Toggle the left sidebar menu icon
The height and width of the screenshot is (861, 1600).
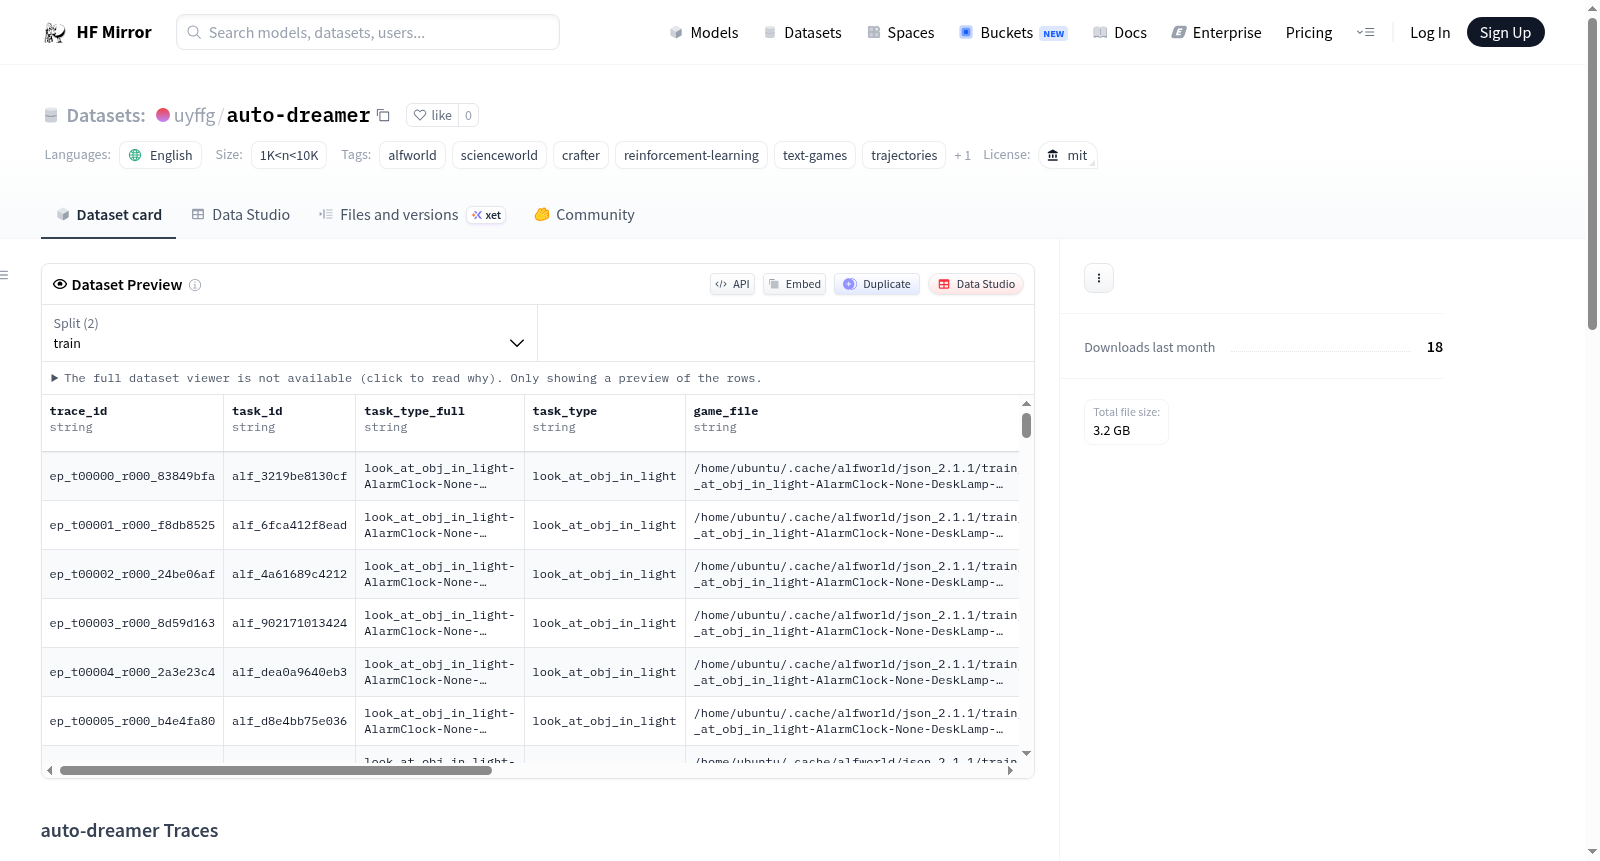click(4, 275)
